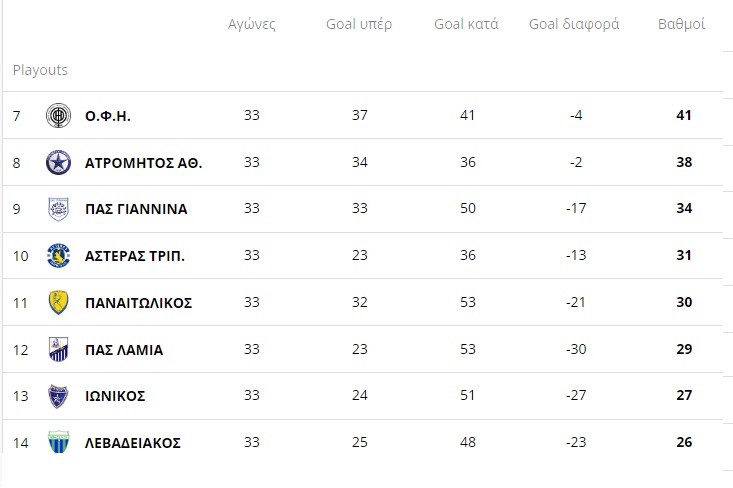Click the Goal κατά column header
This screenshot has height=488, width=733.
coord(466,24)
